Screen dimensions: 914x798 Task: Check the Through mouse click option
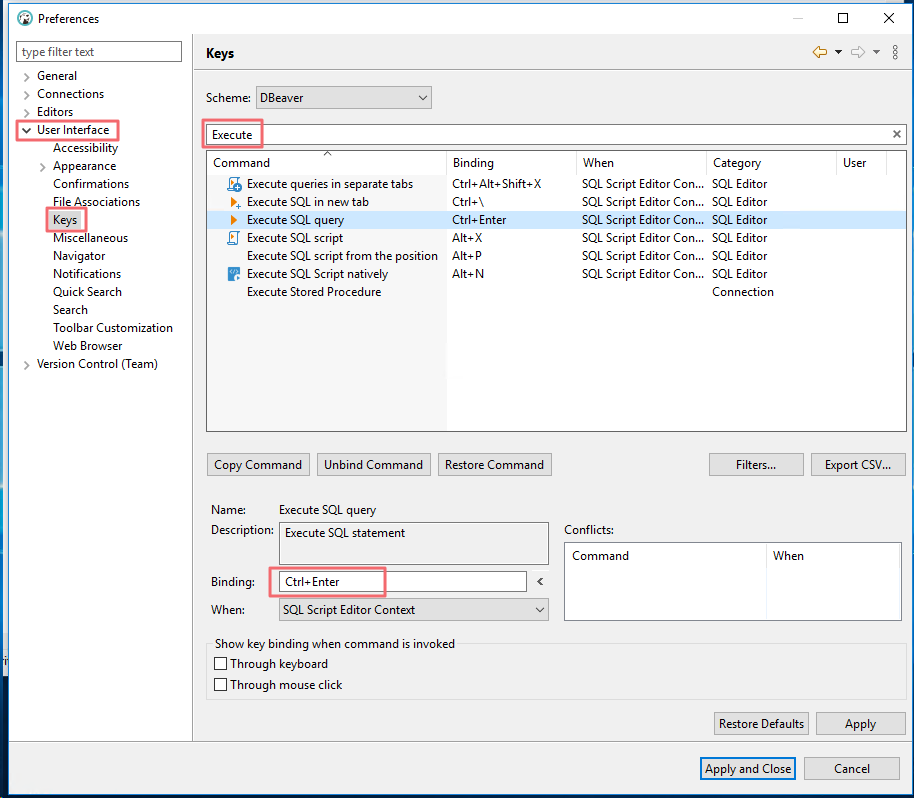(x=221, y=684)
